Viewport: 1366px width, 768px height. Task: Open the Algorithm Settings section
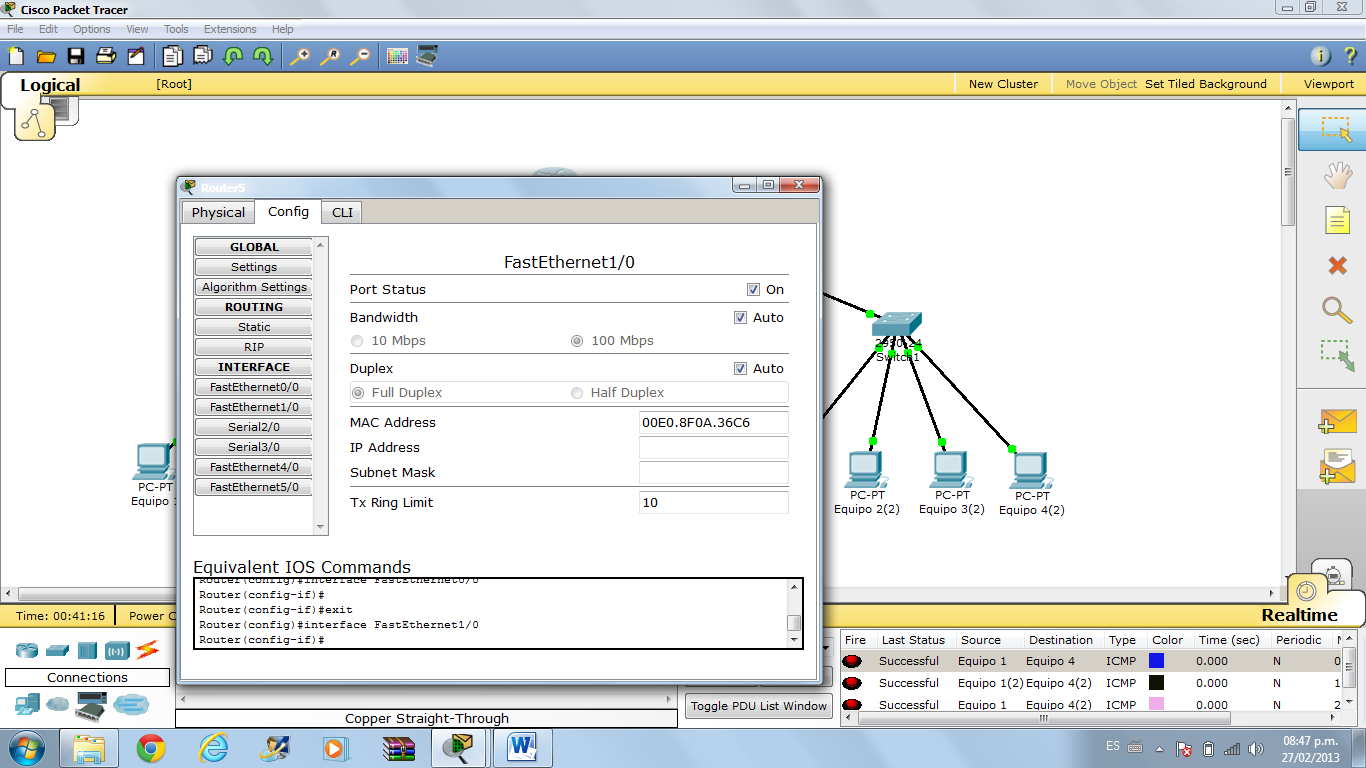(254, 287)
